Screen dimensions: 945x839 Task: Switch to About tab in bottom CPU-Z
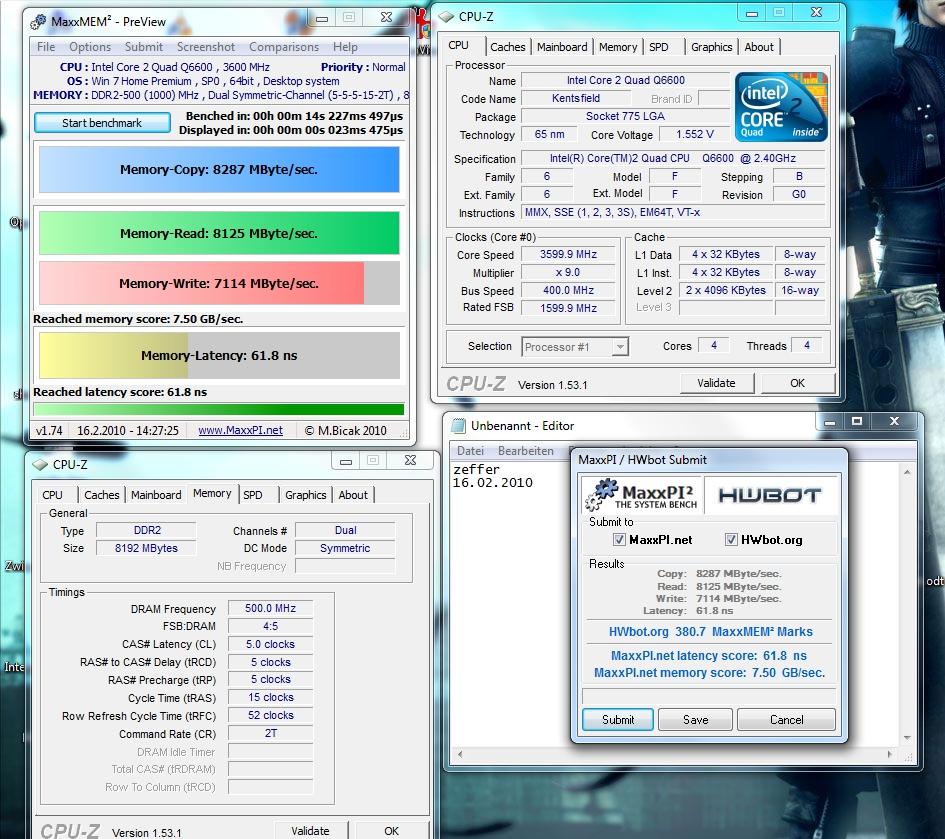coord(353,495)
